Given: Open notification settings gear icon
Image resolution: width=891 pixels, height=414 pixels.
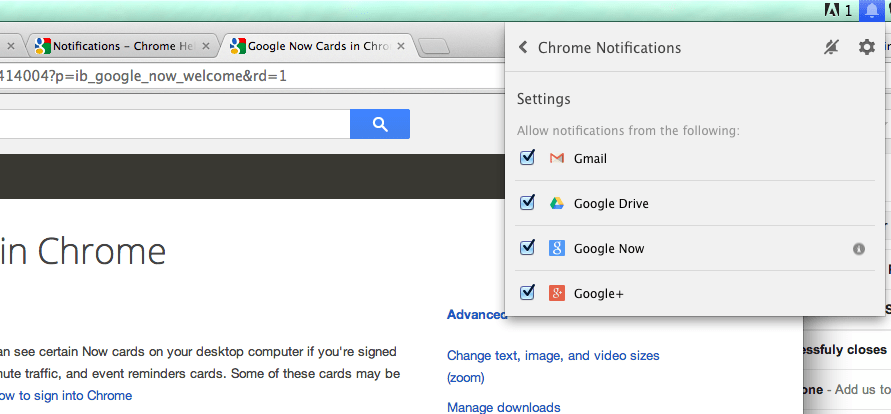Looking at the screenshot, I should click(x=866, y=48).
